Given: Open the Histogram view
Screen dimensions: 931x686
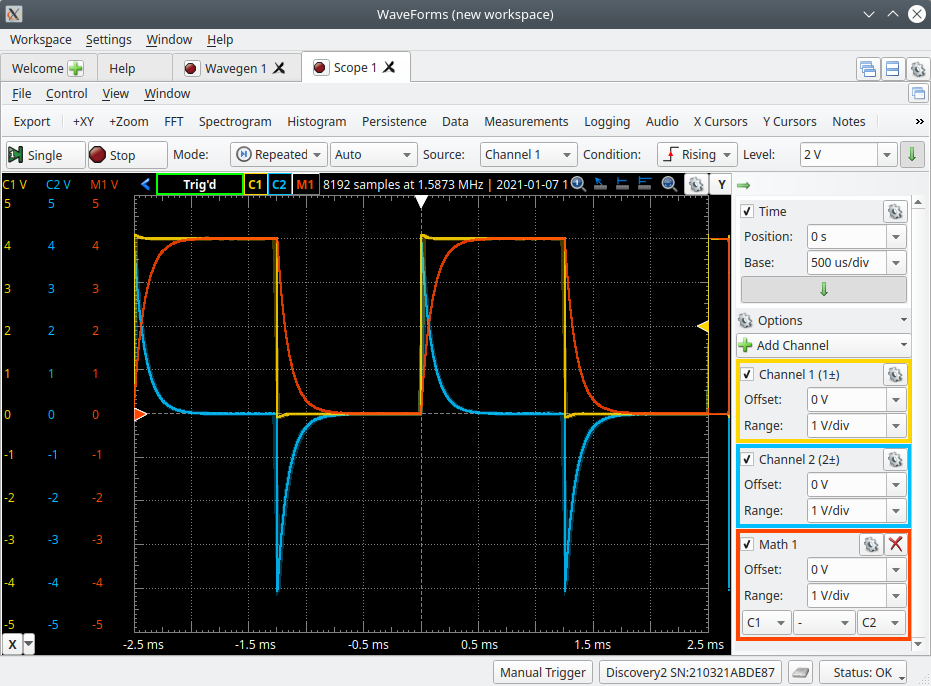Looking at the screenshot, I should [316, 121].
